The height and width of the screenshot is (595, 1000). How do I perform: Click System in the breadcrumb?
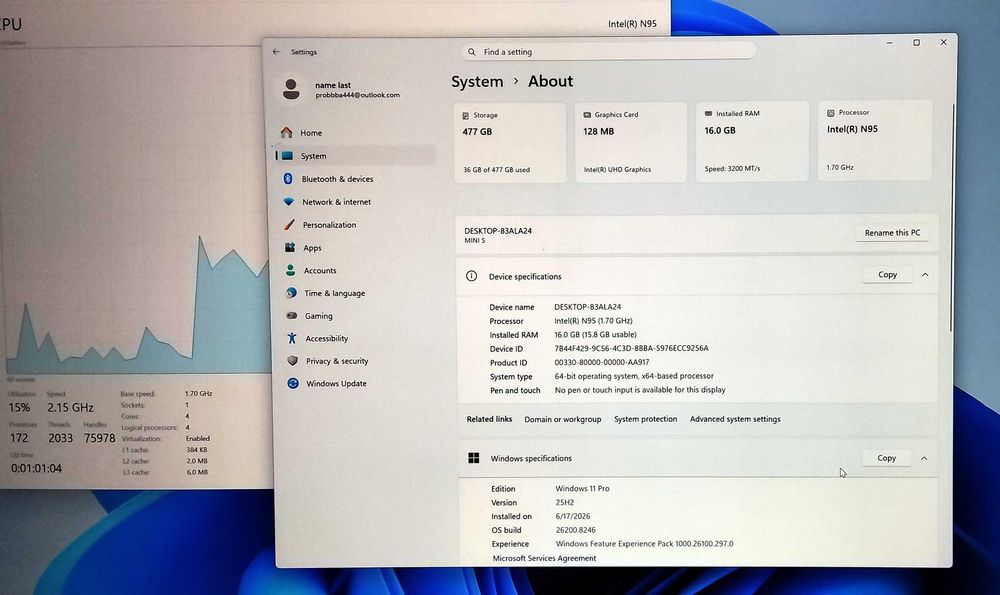(477, 82)
